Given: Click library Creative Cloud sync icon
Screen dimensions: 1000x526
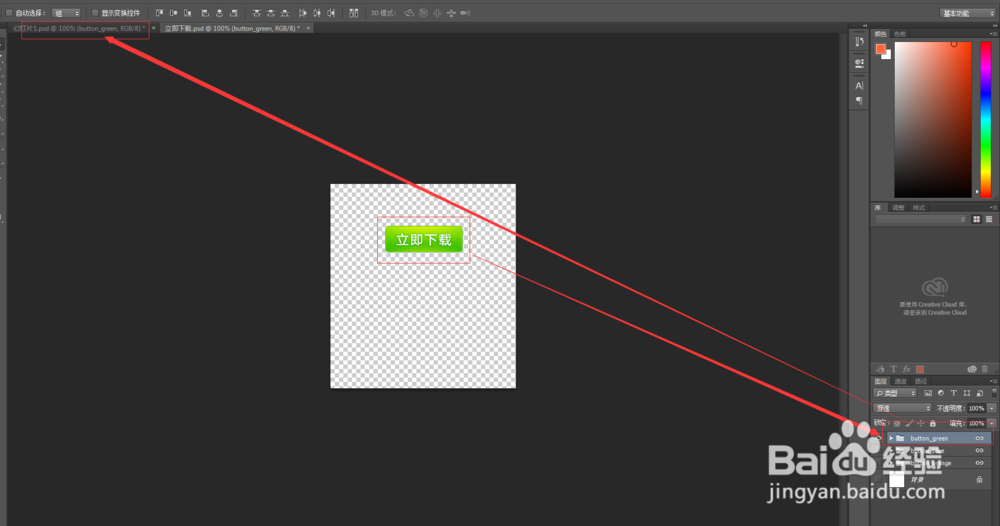Looking at the screenshot, I should click(972, 369).
